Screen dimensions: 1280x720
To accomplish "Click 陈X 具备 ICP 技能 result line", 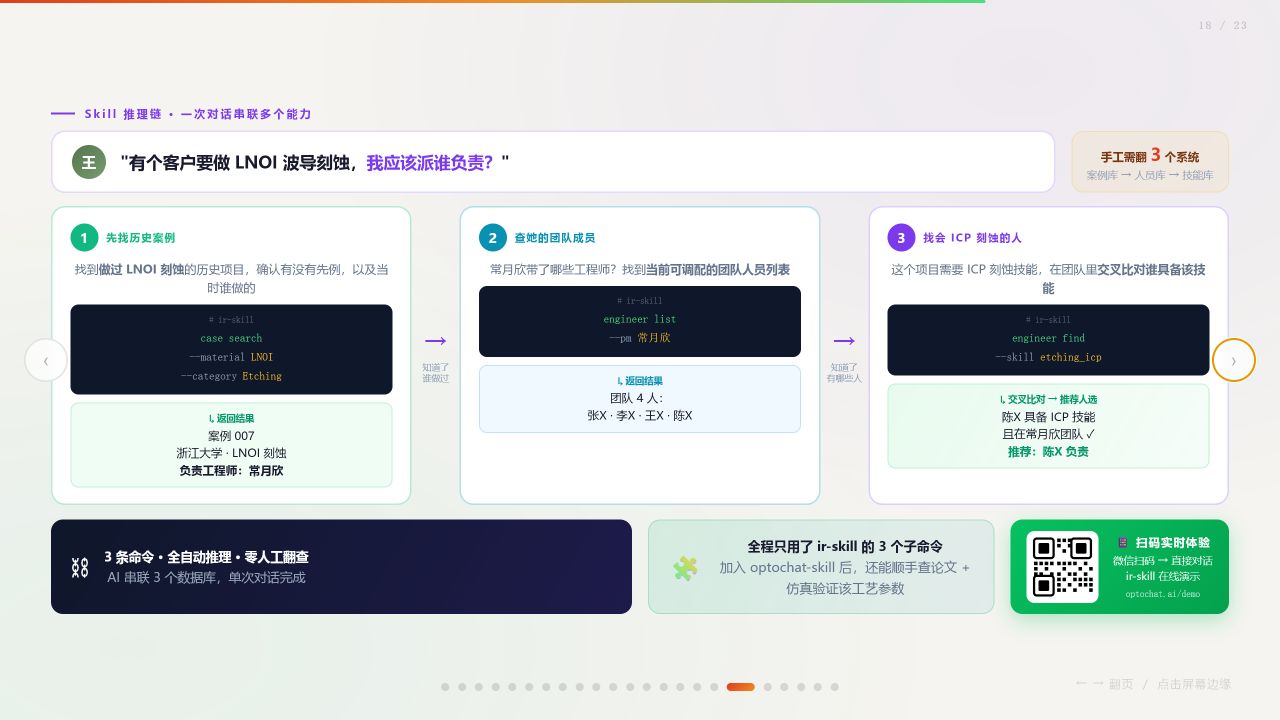I will tap(1048, 417).
